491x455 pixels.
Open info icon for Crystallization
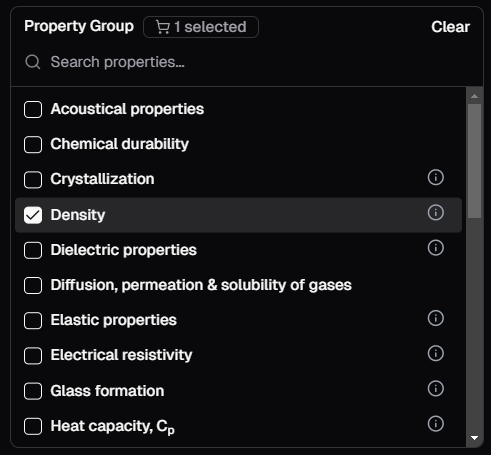click(x=435, y=177)
